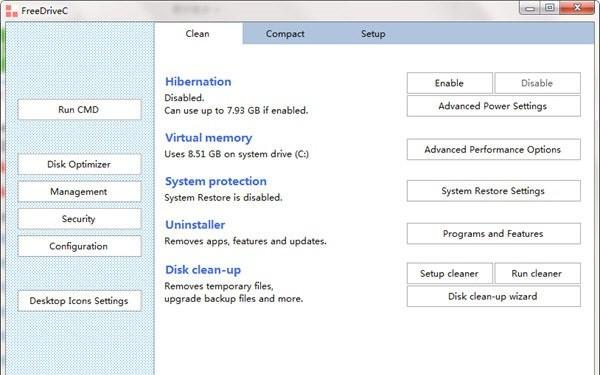
Task: Open Programs and Features
Action: click(494, 233)
